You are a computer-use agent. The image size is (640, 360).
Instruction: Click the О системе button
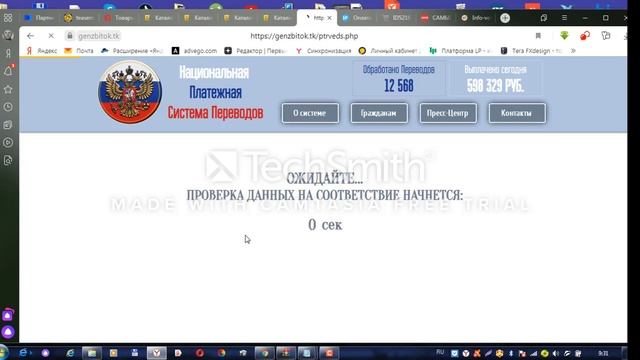point(310,113)
